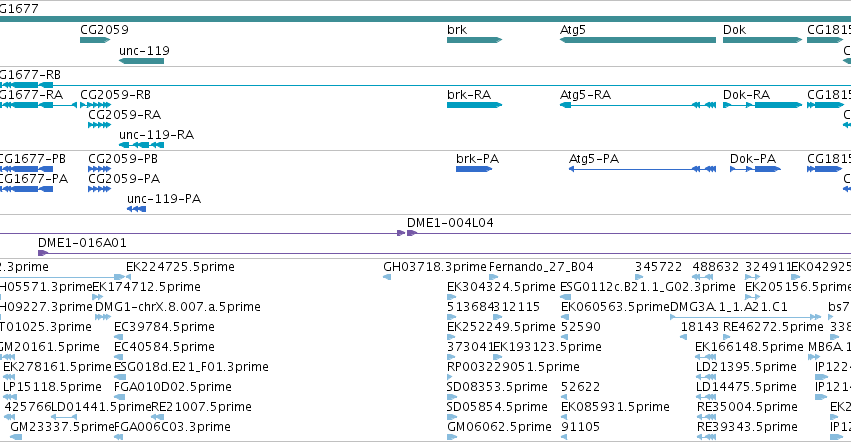Image resolution: width=851 pixels, height=442 pixels.
Task: Open the unc-119-RA transcript label
Action: (x=156, y=135)
